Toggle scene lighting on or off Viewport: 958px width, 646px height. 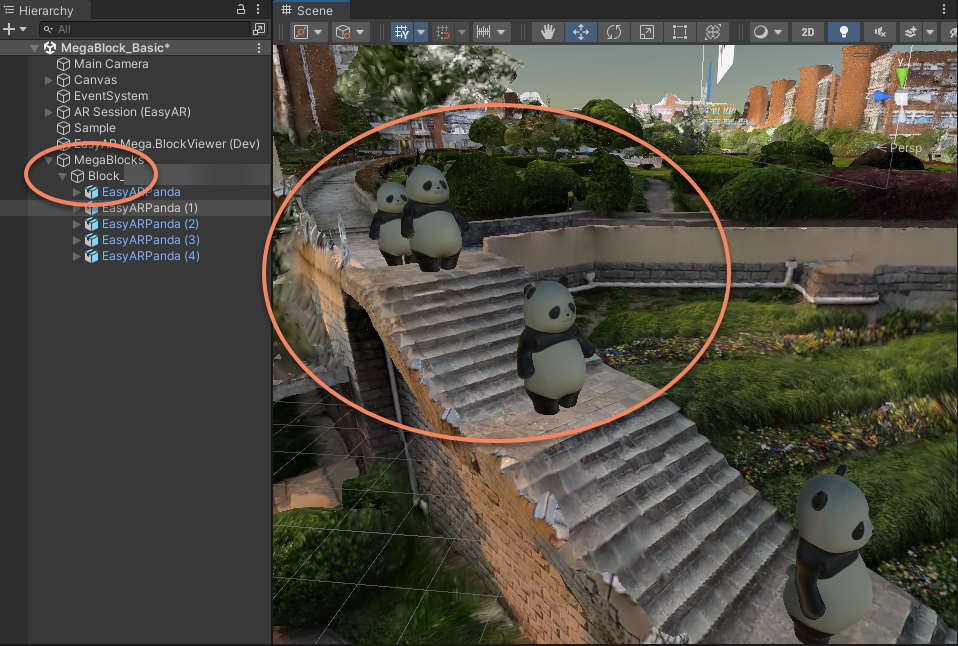[x=843, y=32]
